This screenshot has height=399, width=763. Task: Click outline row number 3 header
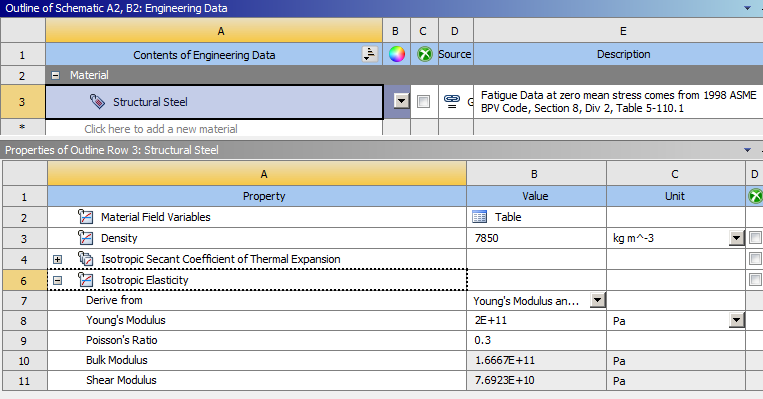(x=22, y=102)
